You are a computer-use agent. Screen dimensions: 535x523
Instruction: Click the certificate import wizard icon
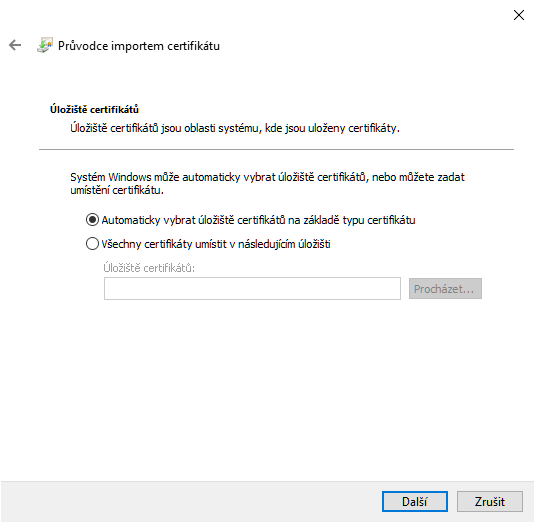[45, 45]
